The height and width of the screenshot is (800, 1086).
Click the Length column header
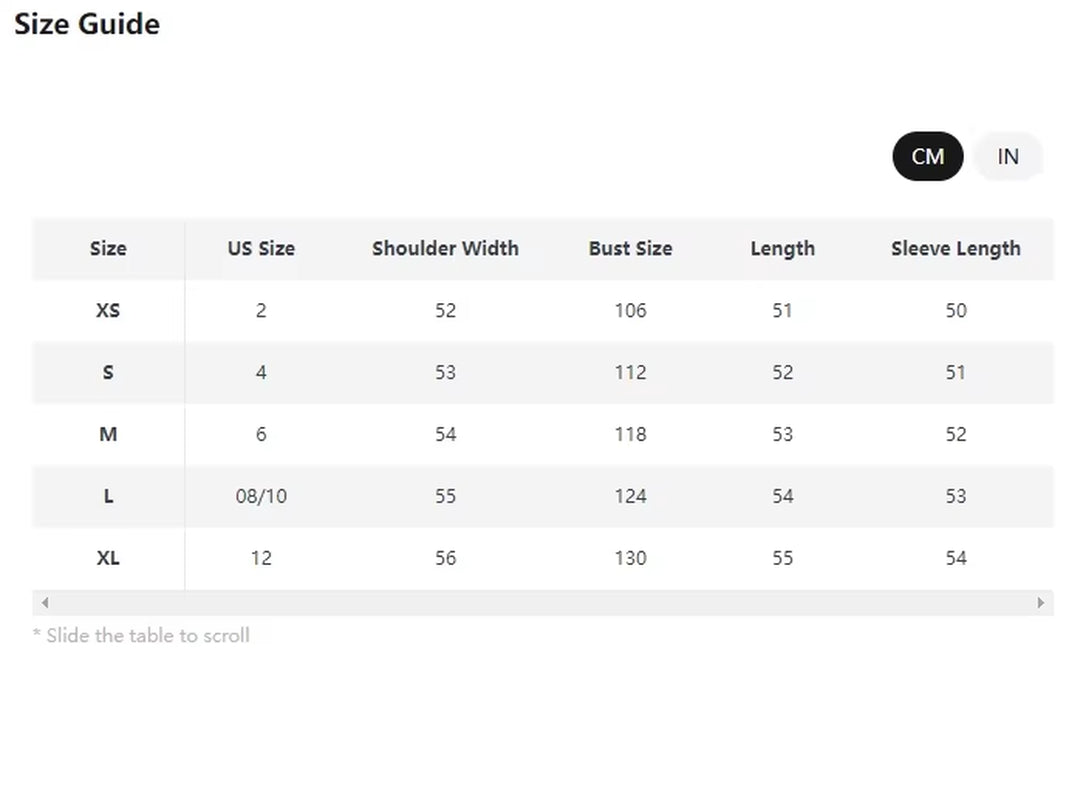point(783,249)
